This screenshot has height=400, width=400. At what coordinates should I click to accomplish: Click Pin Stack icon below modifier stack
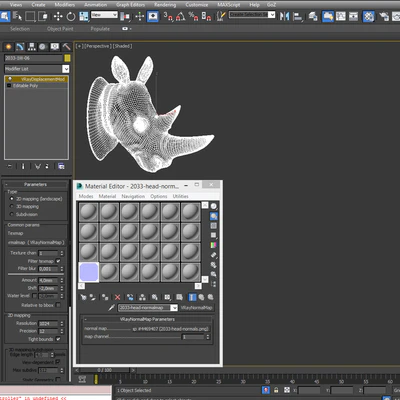point(10,166)
